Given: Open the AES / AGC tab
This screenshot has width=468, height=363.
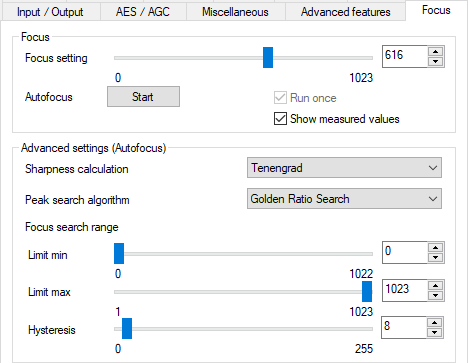Looking at the screenshot, I should [x=143, y=12].
